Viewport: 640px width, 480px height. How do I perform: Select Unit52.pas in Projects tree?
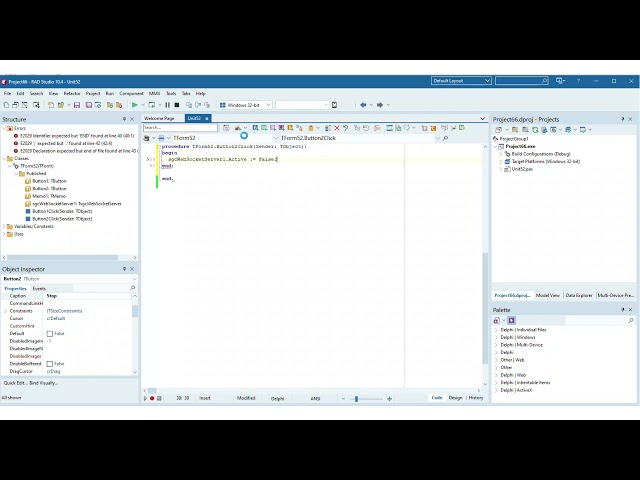[522, 169]
